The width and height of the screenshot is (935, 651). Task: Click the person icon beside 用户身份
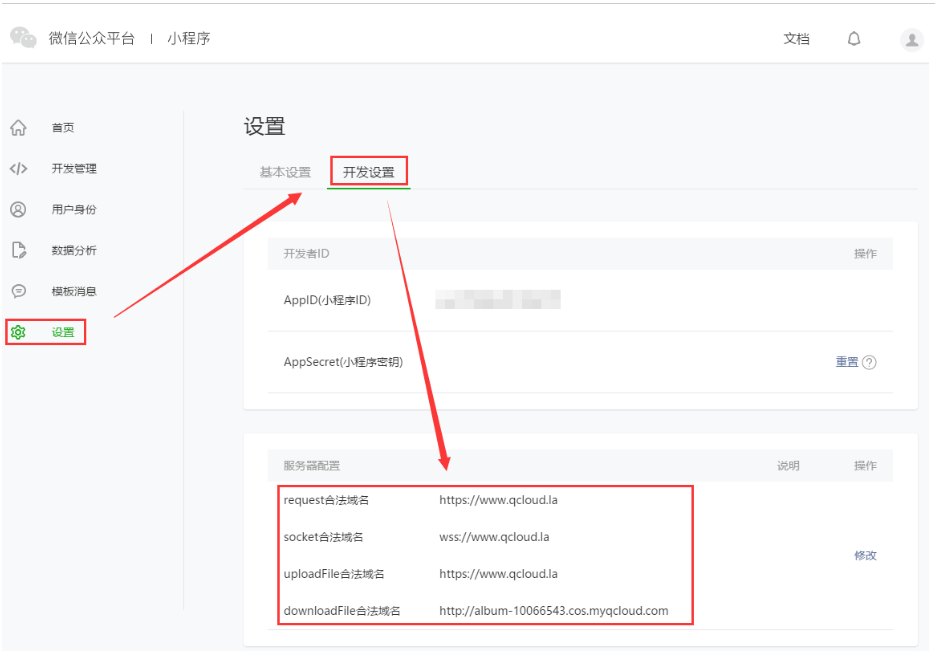(x=18, y=209)
